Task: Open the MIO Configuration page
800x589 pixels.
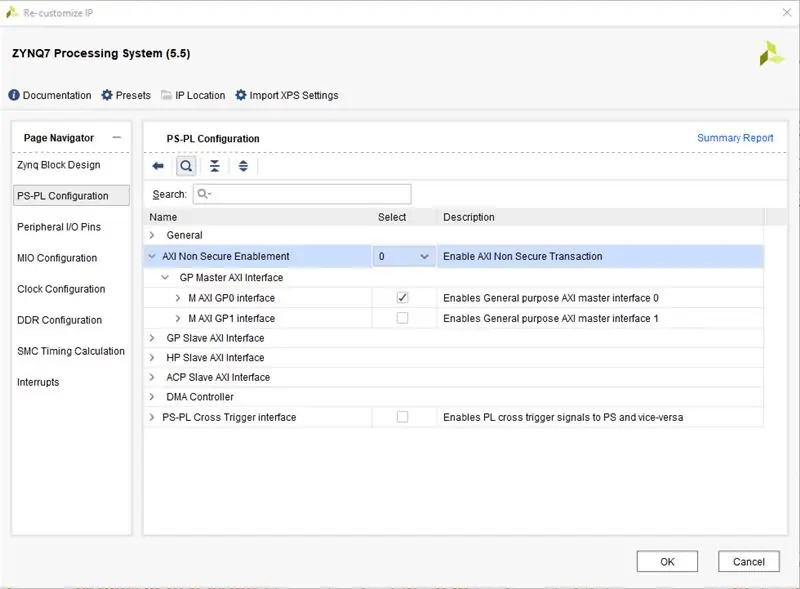Action: (57, 258)
